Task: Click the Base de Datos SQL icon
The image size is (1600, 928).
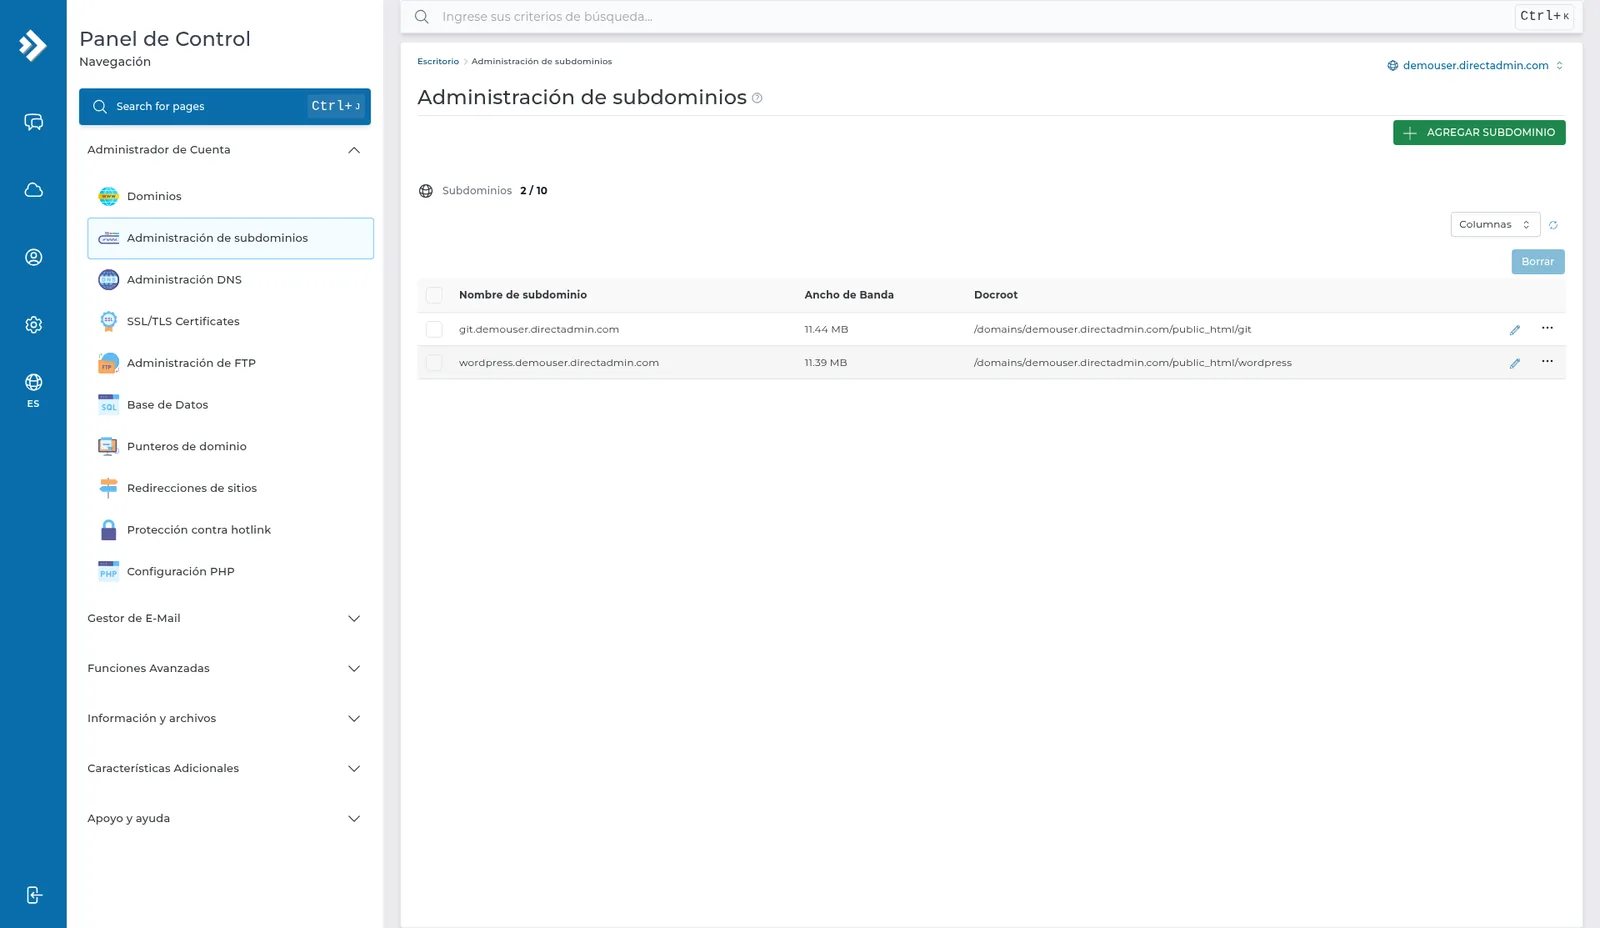Action: (108, 405)
